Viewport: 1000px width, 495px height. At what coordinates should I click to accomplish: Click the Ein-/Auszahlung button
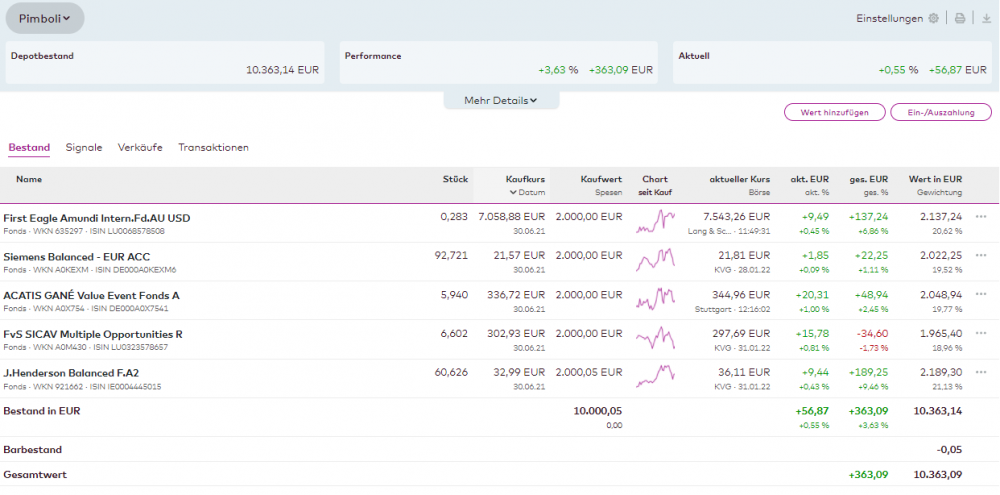940,113
